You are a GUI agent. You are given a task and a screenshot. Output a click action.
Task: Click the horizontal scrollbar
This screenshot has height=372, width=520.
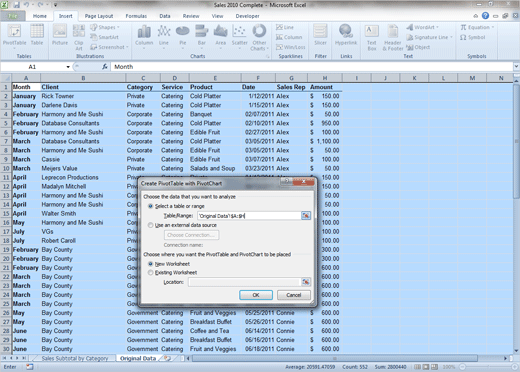click(x=334, y=358)
